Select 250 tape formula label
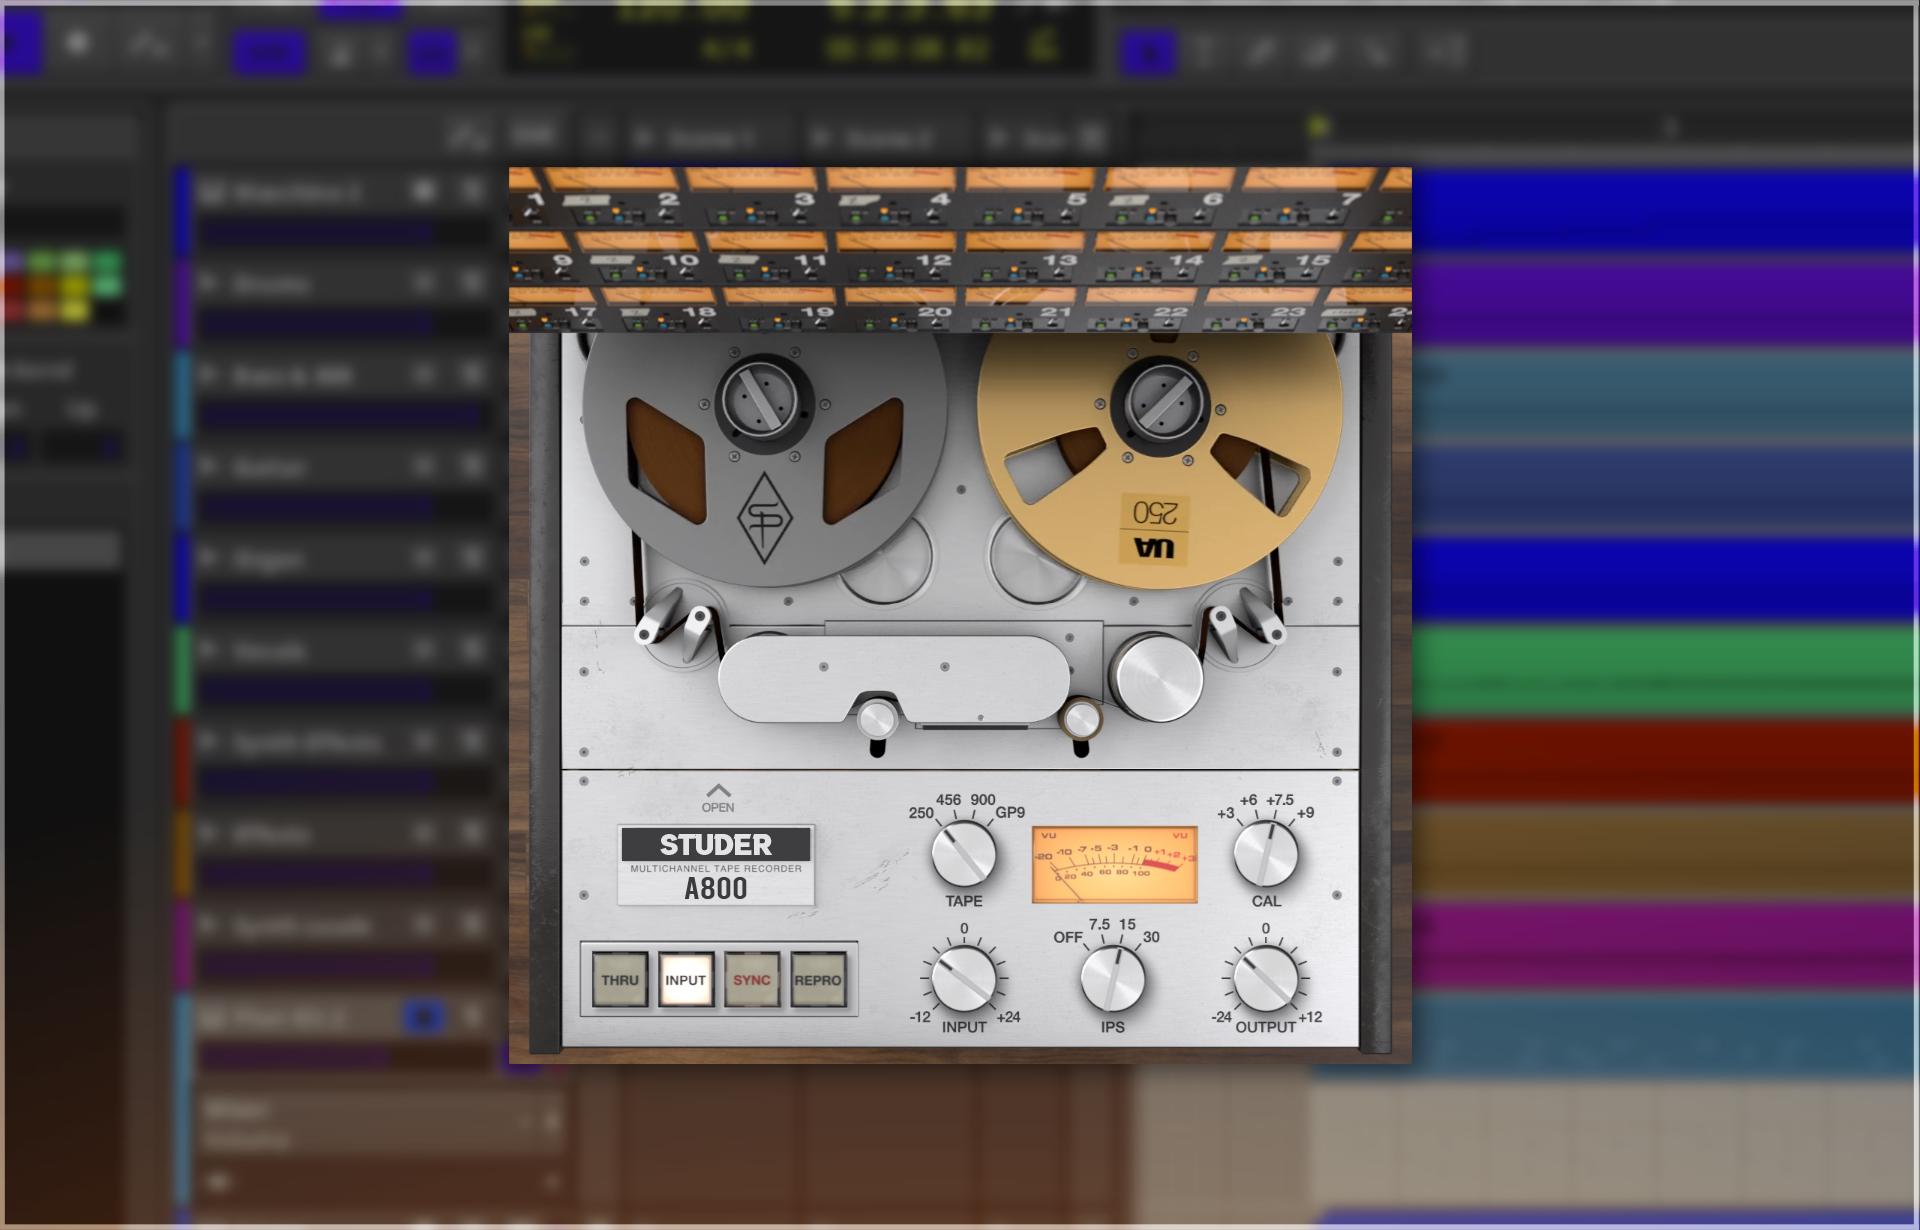Viewport: 1920px width, 1230px height. pyautogui.click(x=921, y=813)
